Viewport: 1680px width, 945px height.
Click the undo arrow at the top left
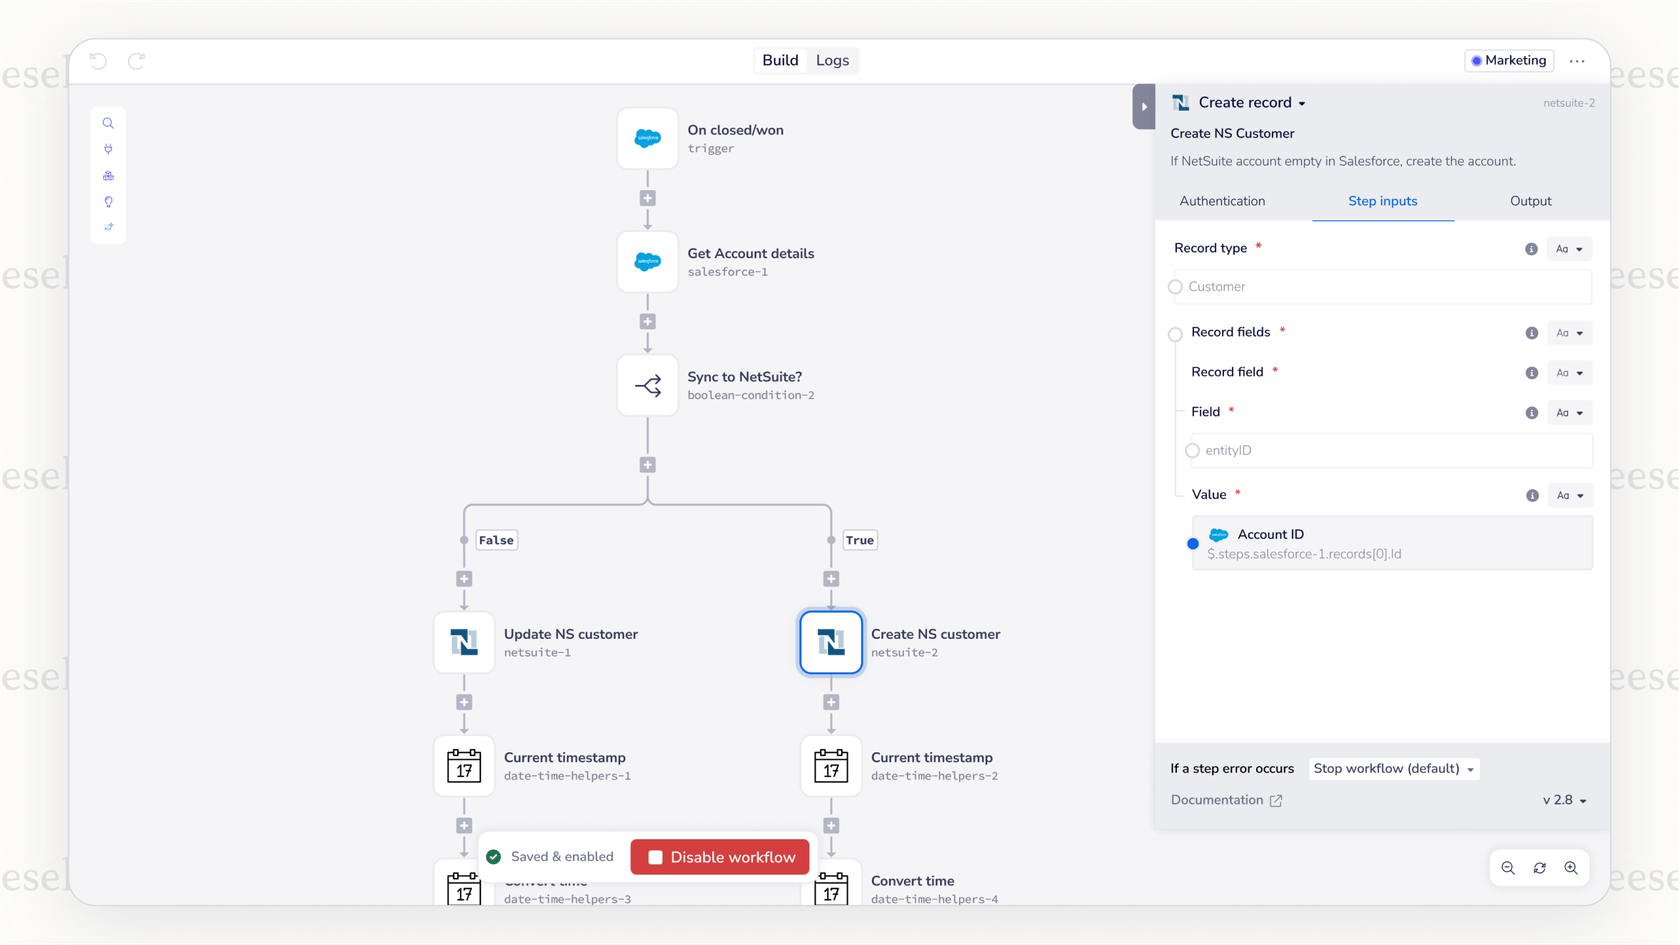97,61
